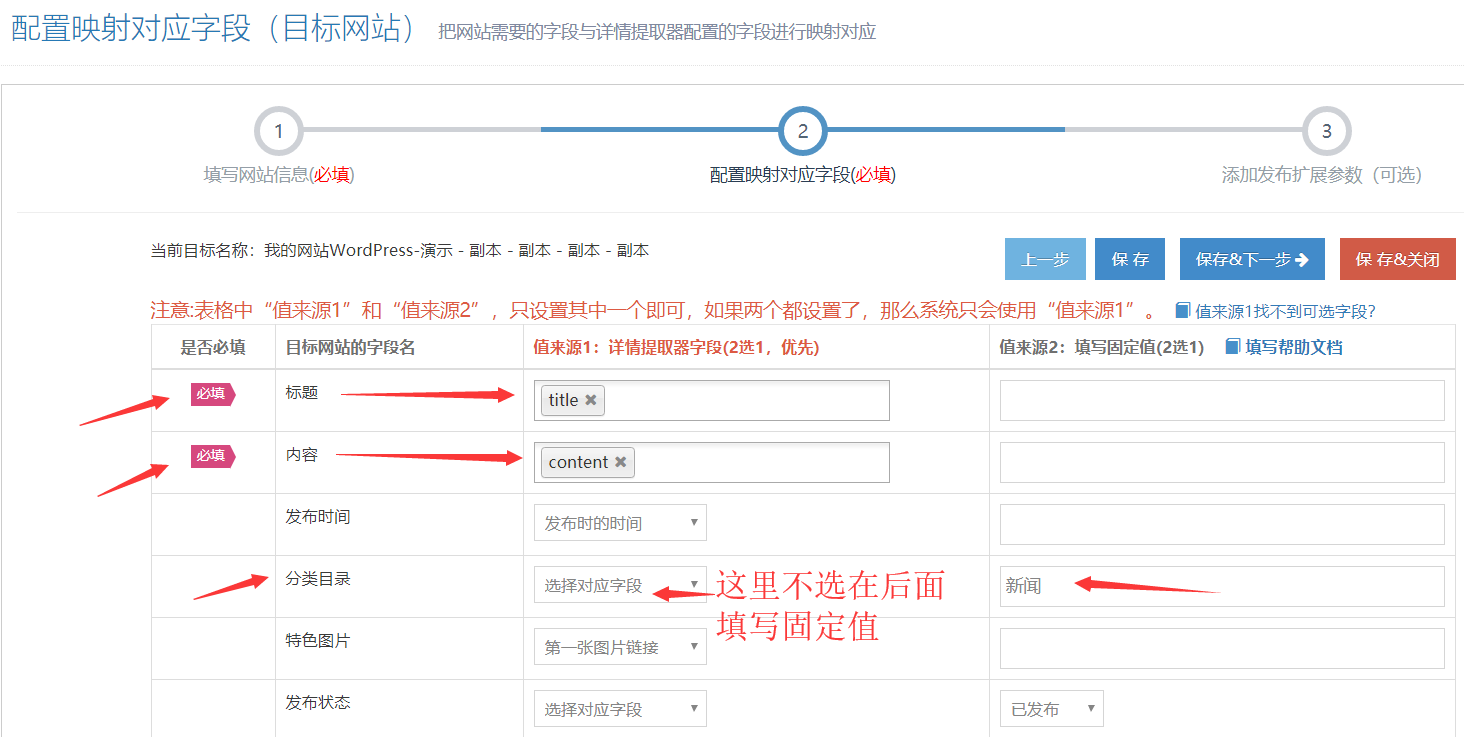Viewport: 1464px width, 737px height.
Task: Click the 发布时间 fixed-value input box
Action: 1222,524
